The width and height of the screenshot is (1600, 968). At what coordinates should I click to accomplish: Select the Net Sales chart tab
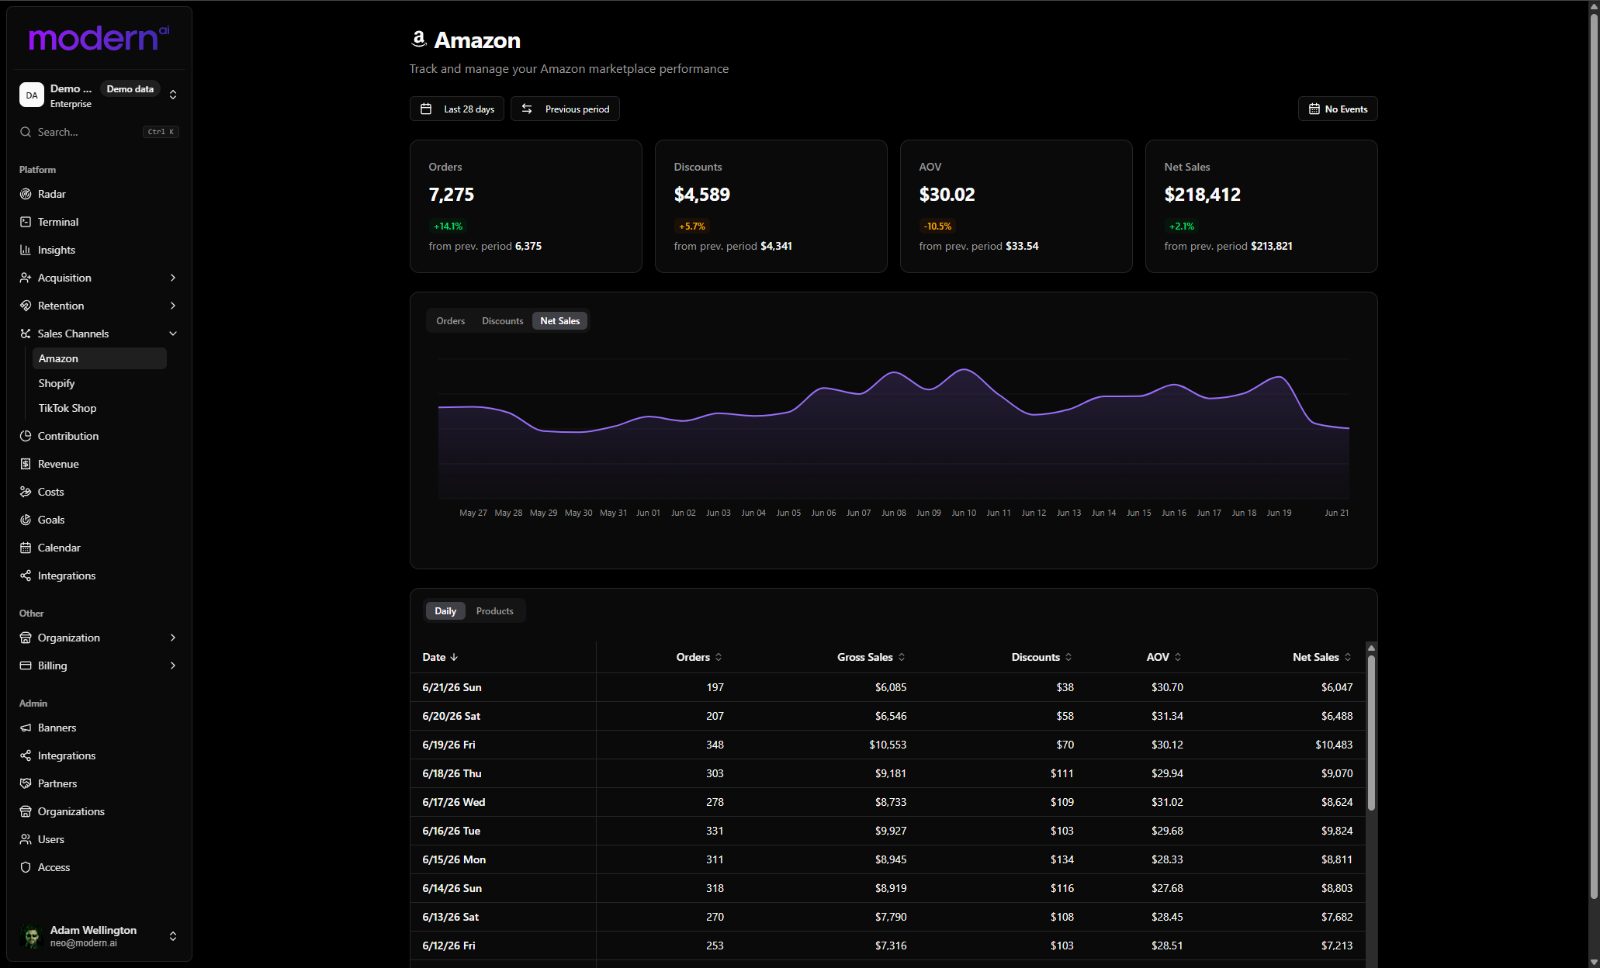point(560,321)
